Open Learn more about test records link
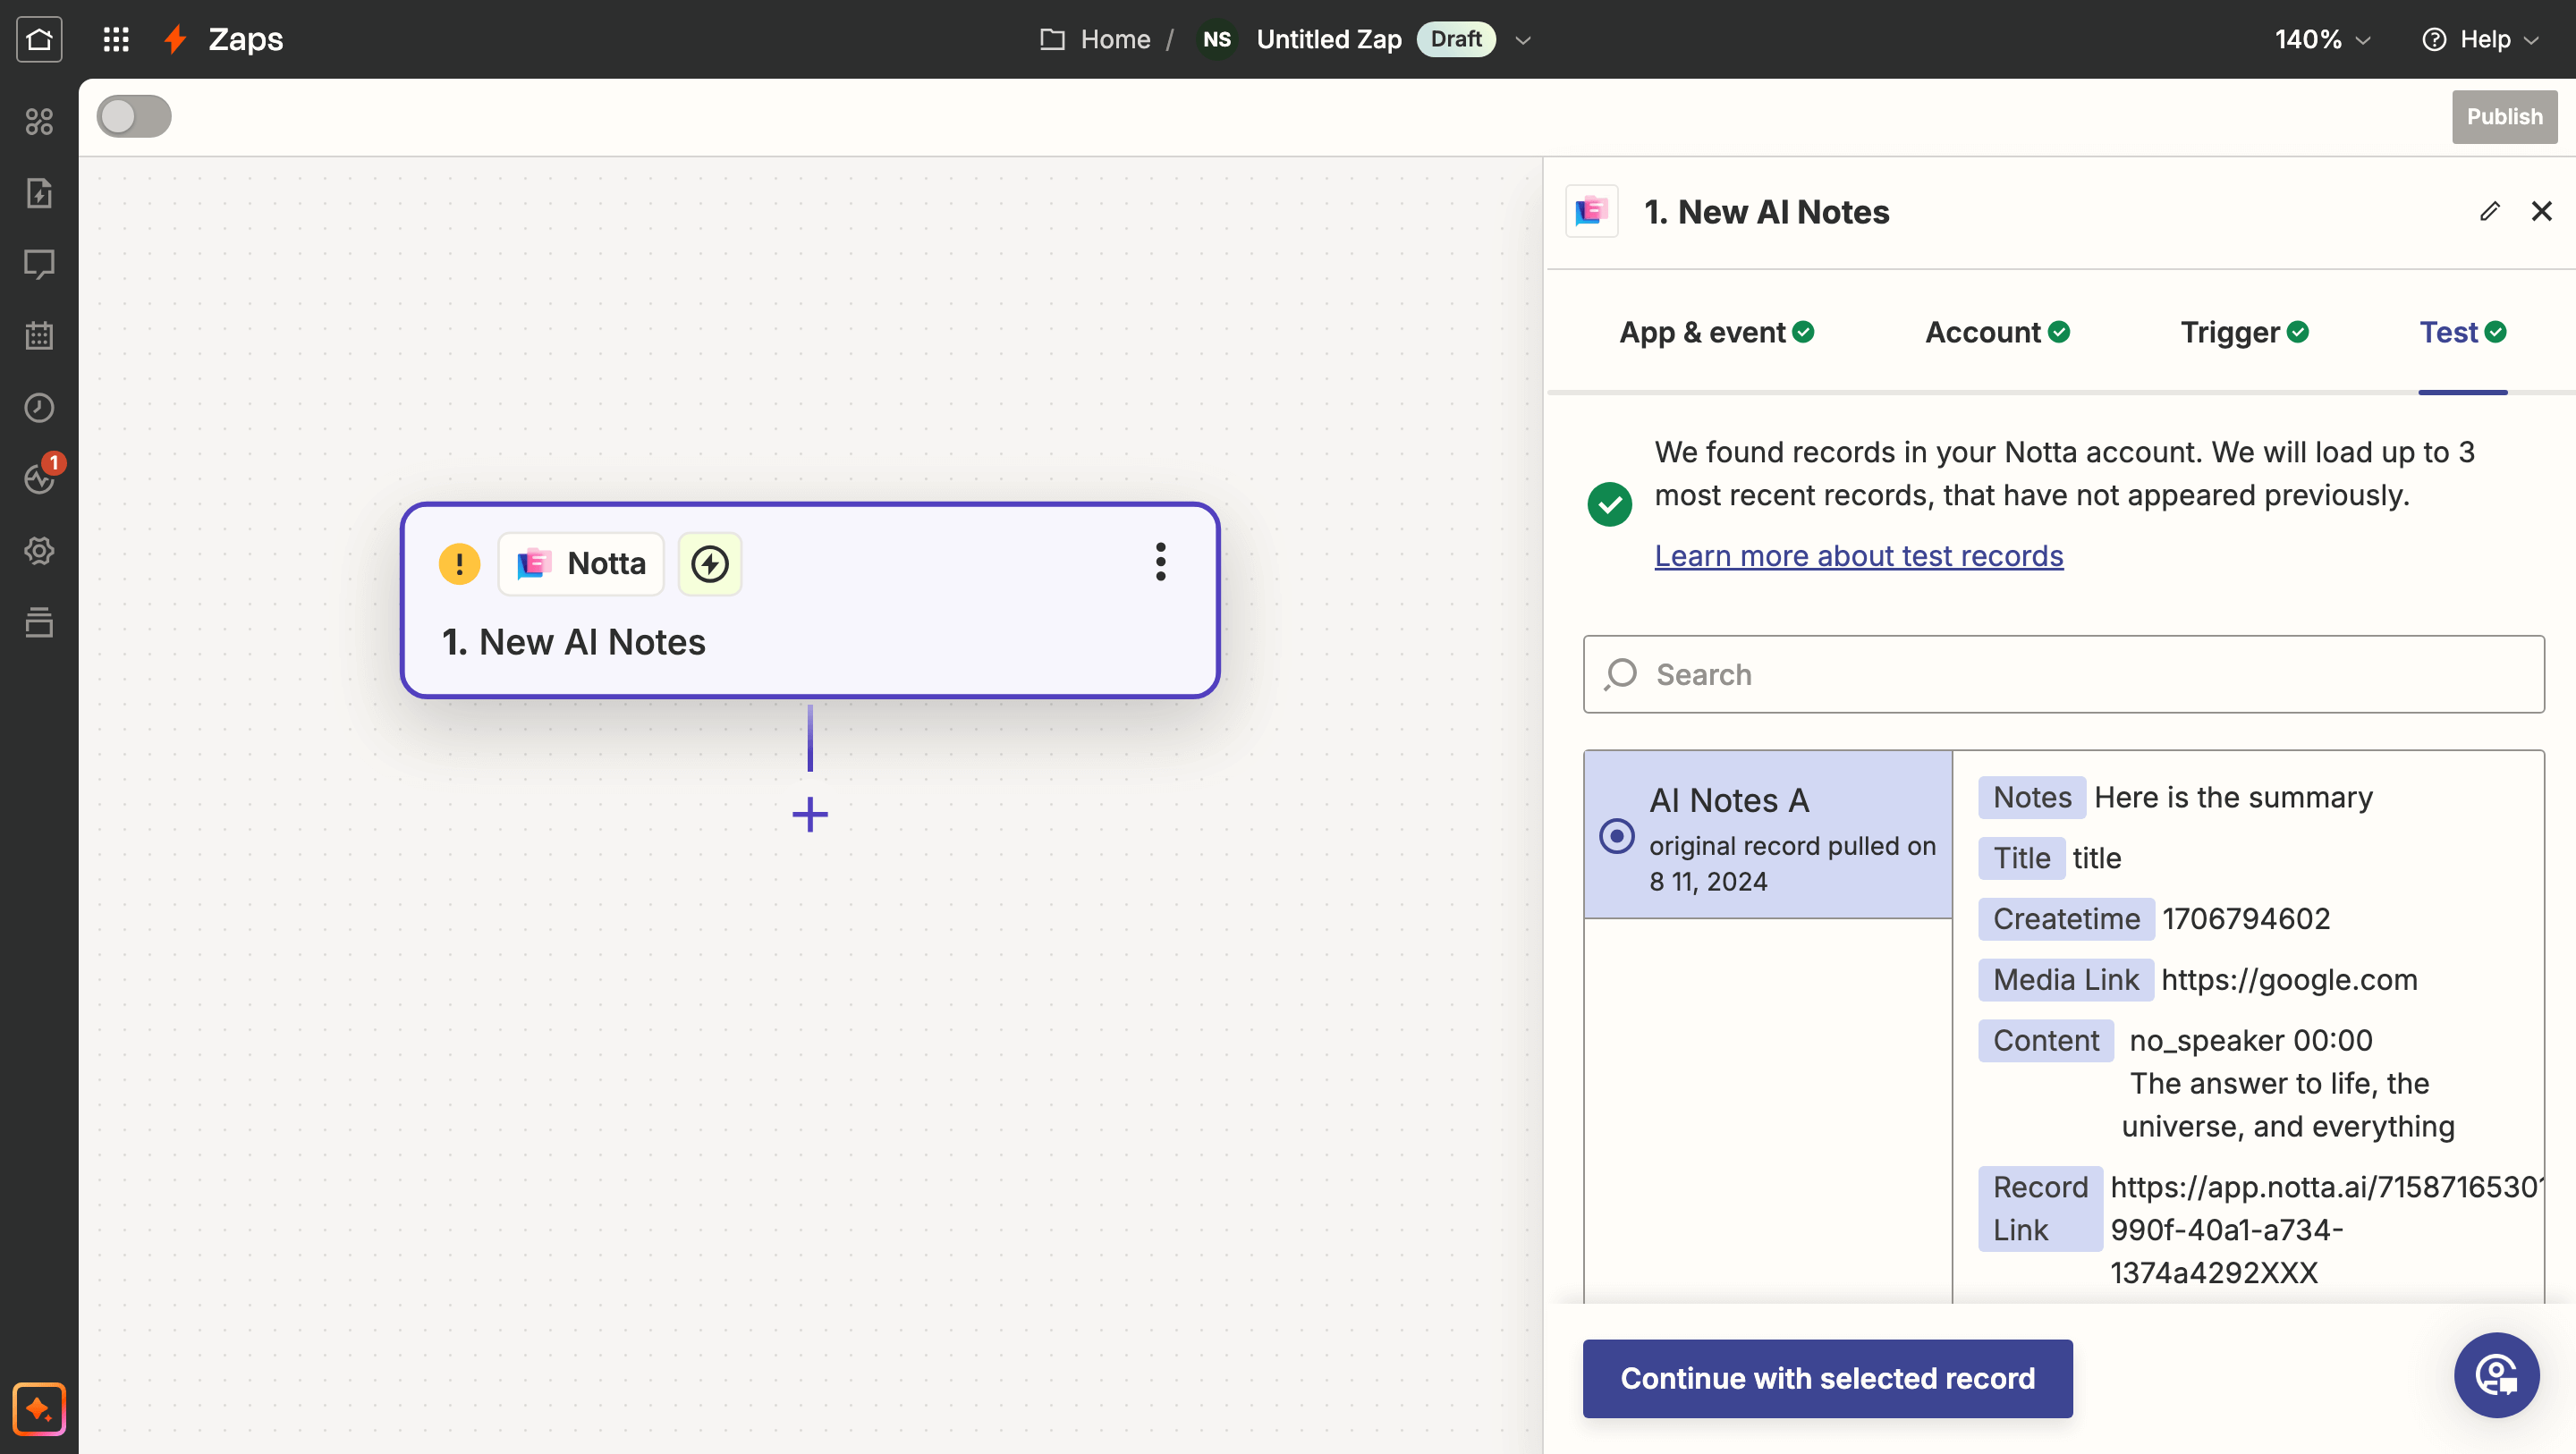The image size is (2576, 1454). click(x=1858, y=555)
